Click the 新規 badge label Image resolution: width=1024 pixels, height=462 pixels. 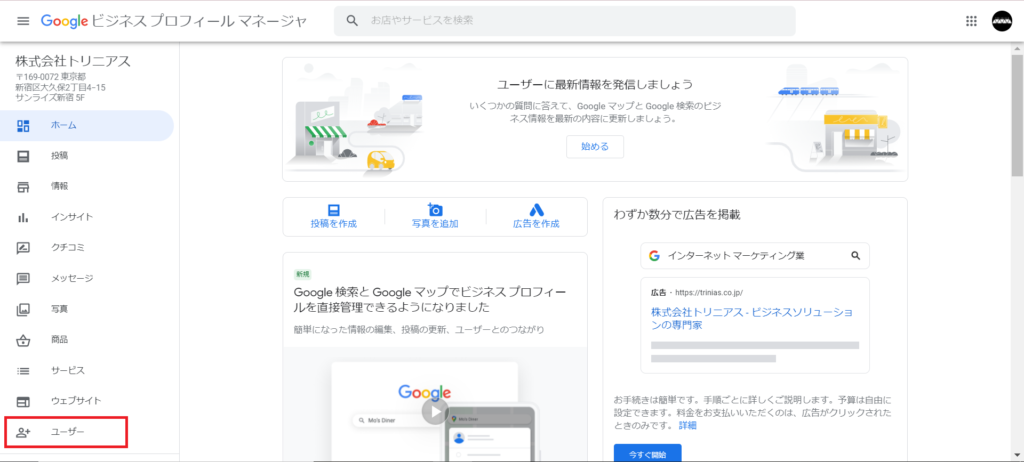[x=302, y=274]
